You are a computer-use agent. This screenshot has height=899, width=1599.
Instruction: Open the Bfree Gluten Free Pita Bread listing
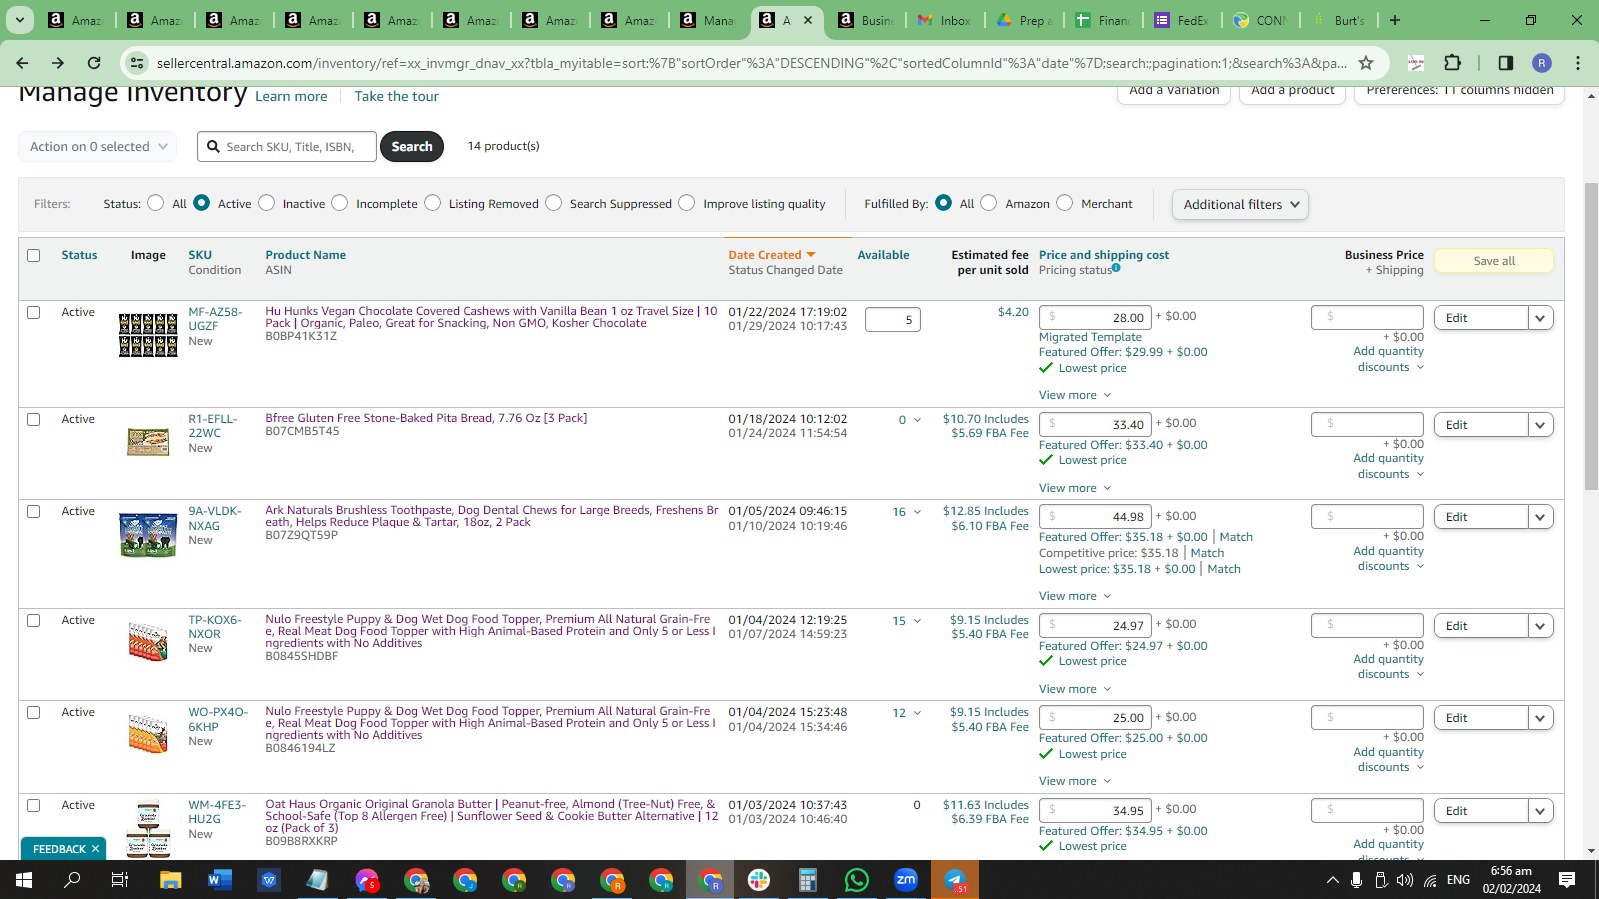426,419
